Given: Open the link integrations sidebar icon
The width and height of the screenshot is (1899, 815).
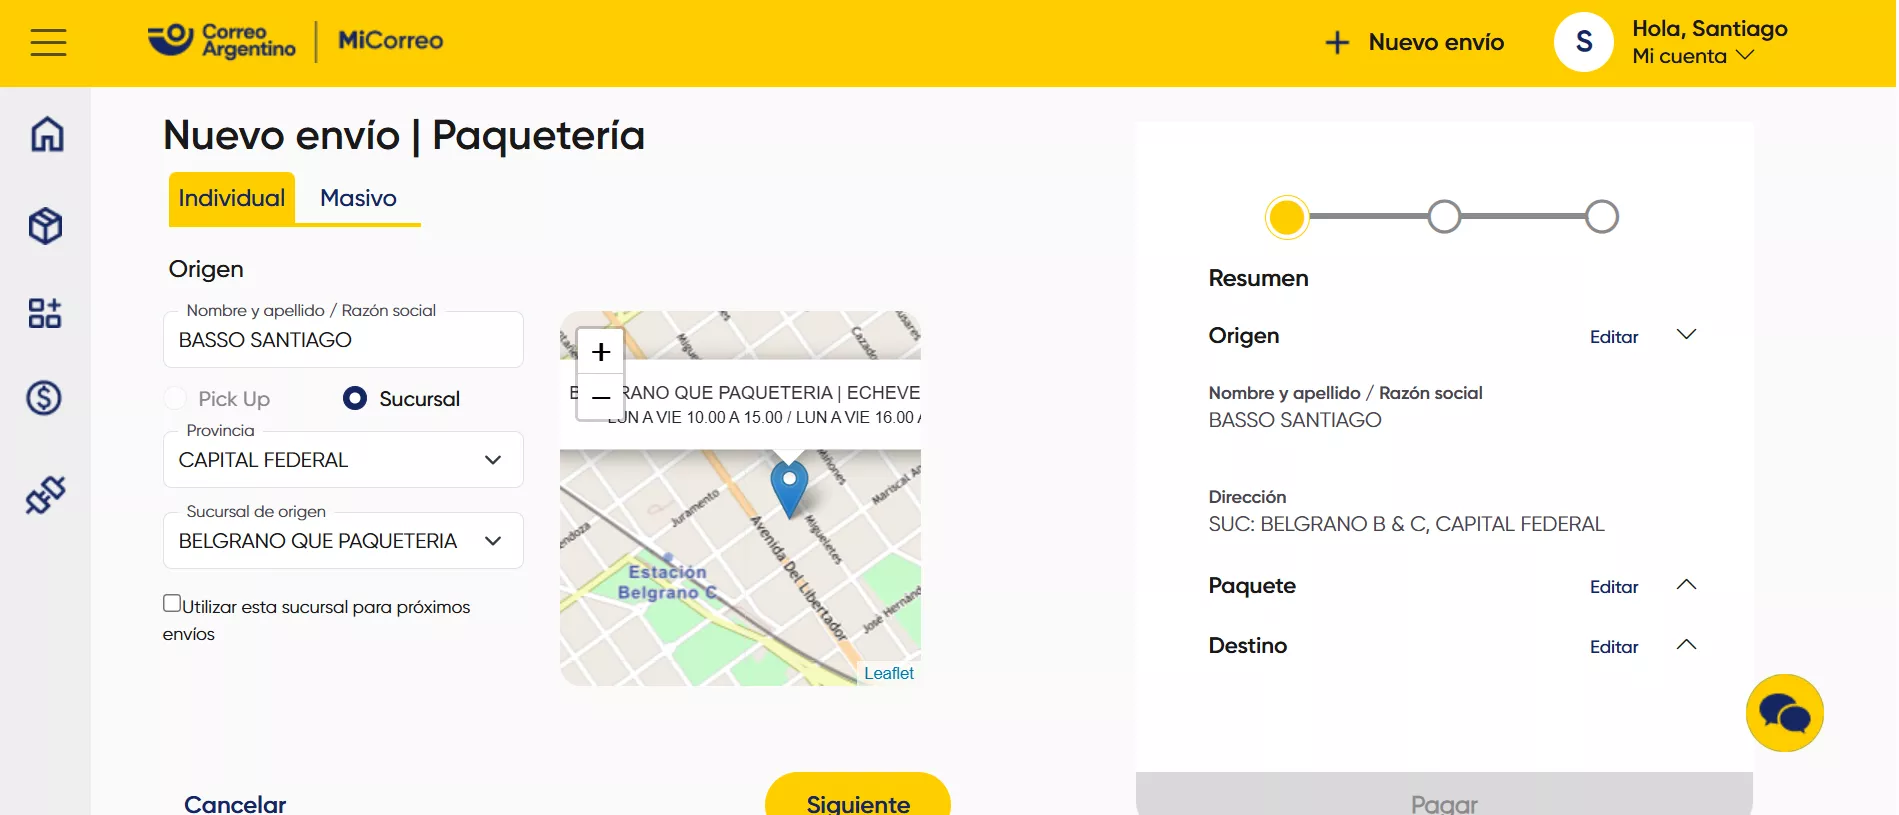Looking at the screenshot, I should coord(45,494).
